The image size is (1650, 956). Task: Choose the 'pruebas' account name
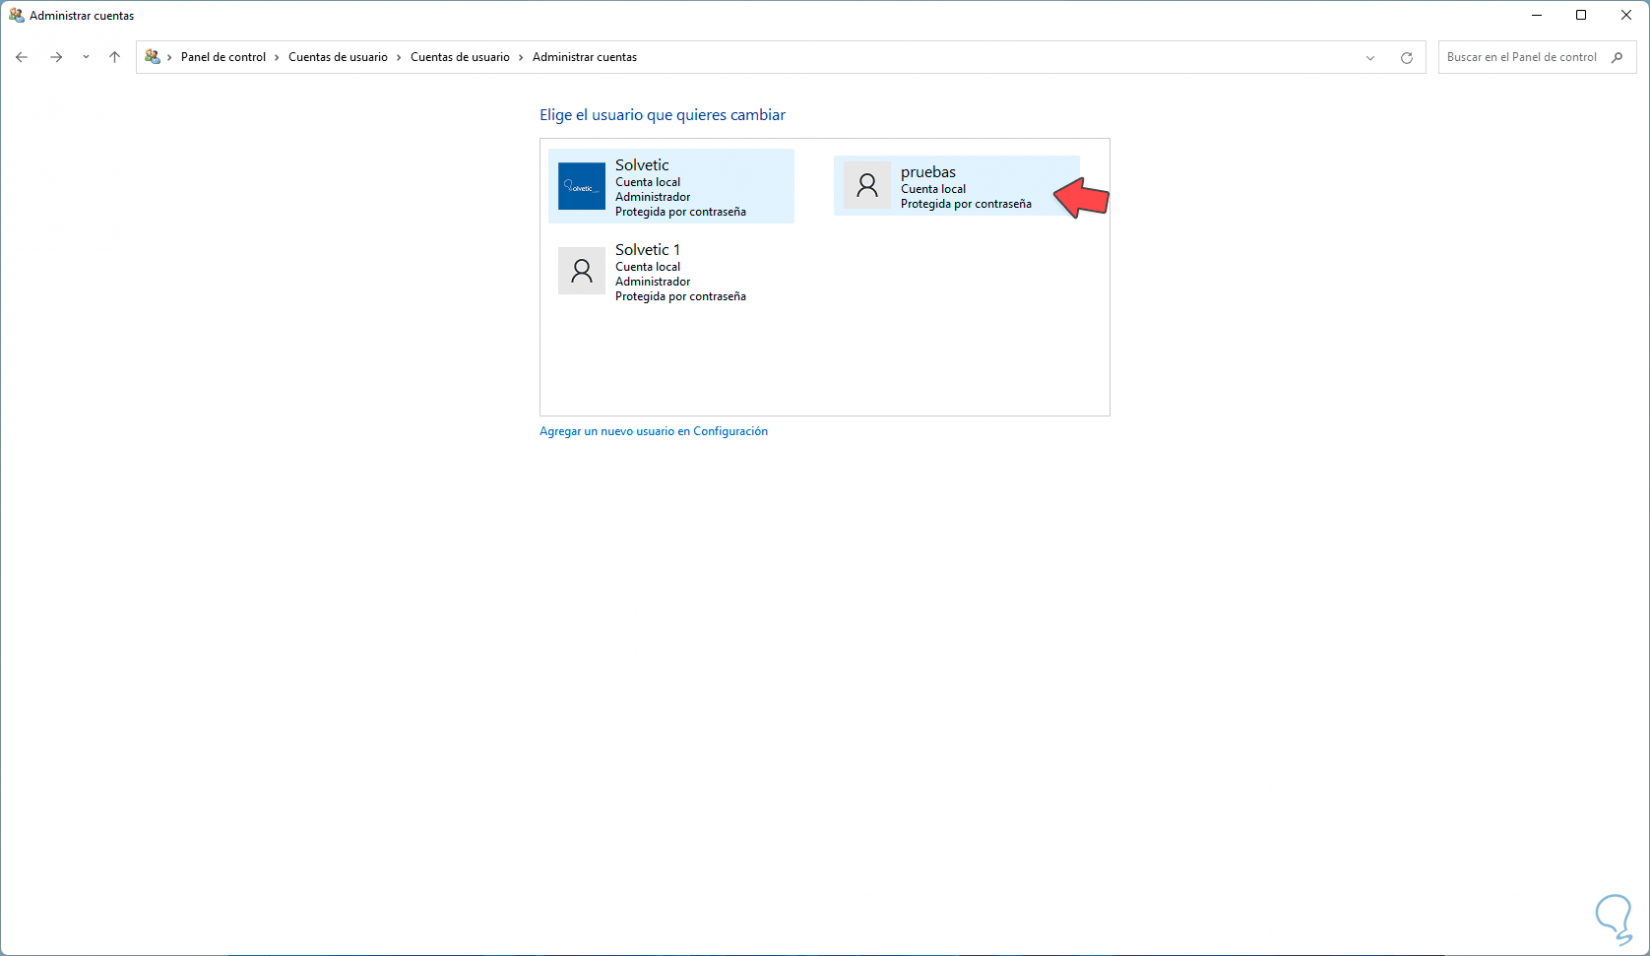point(928,172)
